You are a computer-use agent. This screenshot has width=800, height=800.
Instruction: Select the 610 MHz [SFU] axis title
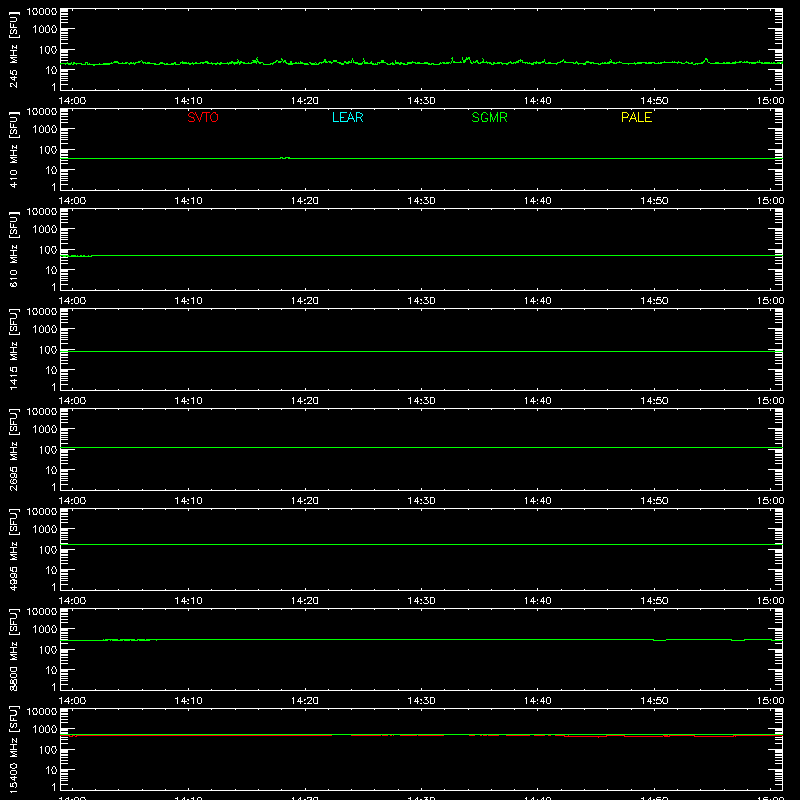[x=13, y=249]
